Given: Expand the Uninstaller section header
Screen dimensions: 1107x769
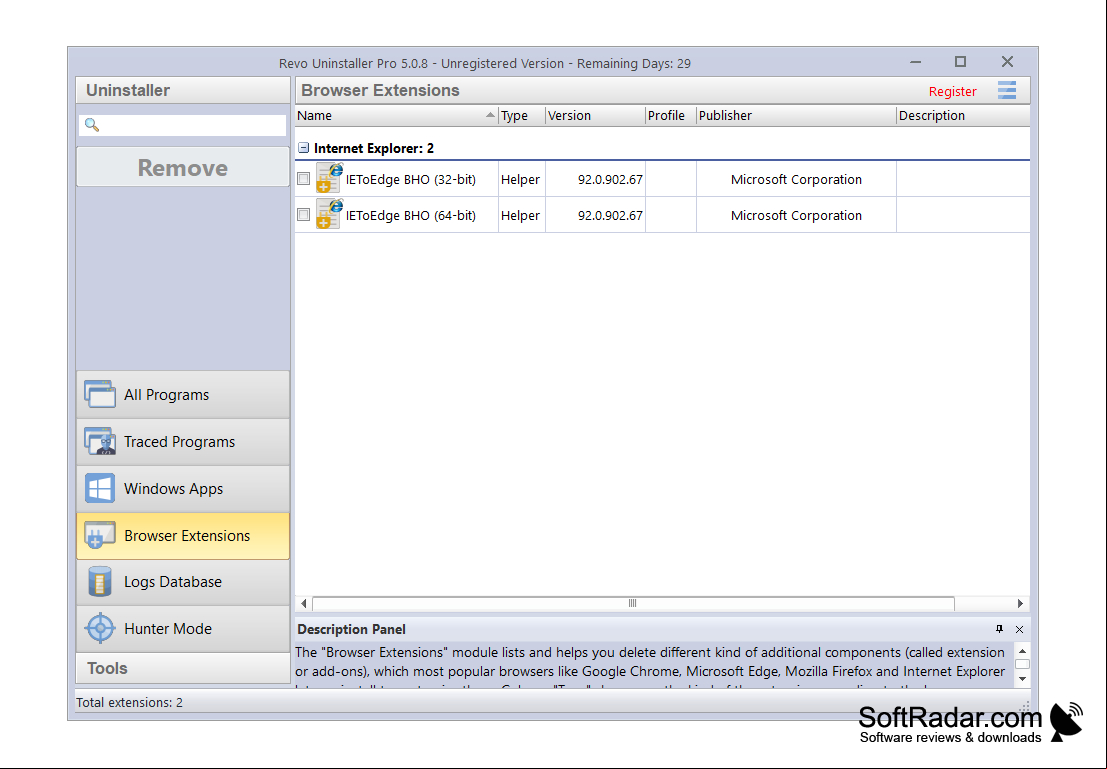Looking at the screenshot, I should pyautogui.click(x=183, y=90).
